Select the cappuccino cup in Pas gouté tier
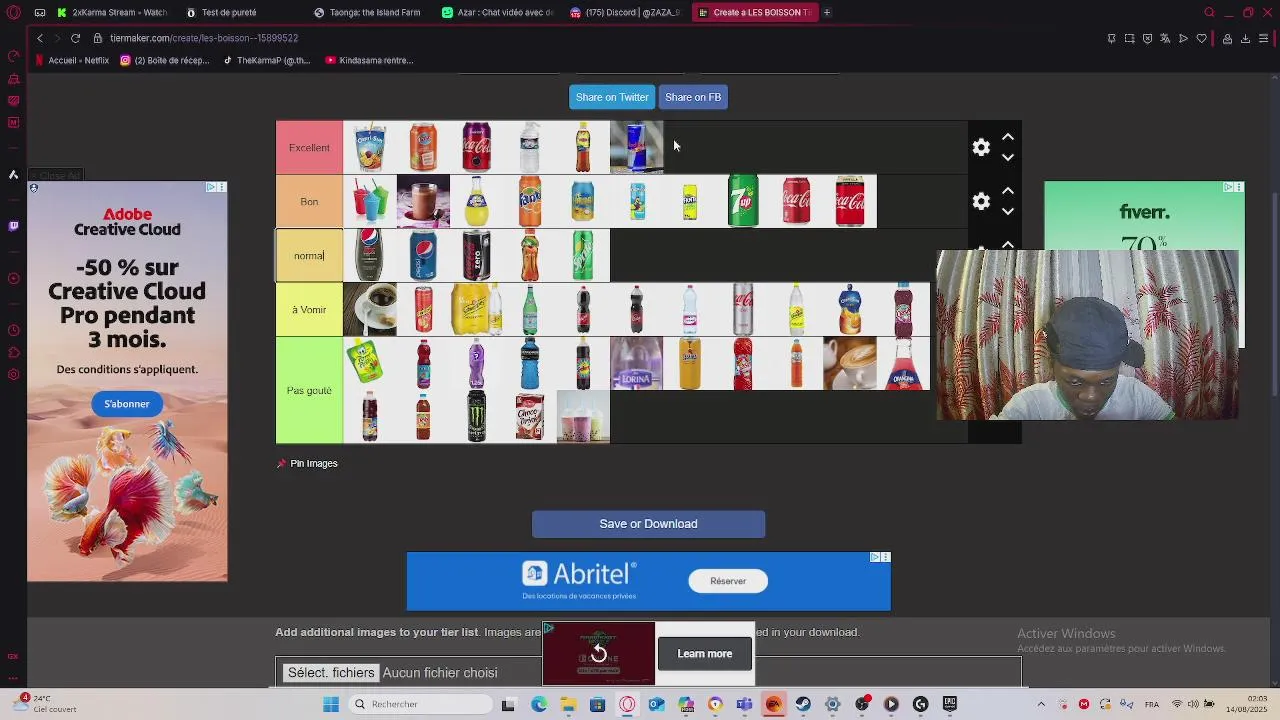 click(850, 363)
